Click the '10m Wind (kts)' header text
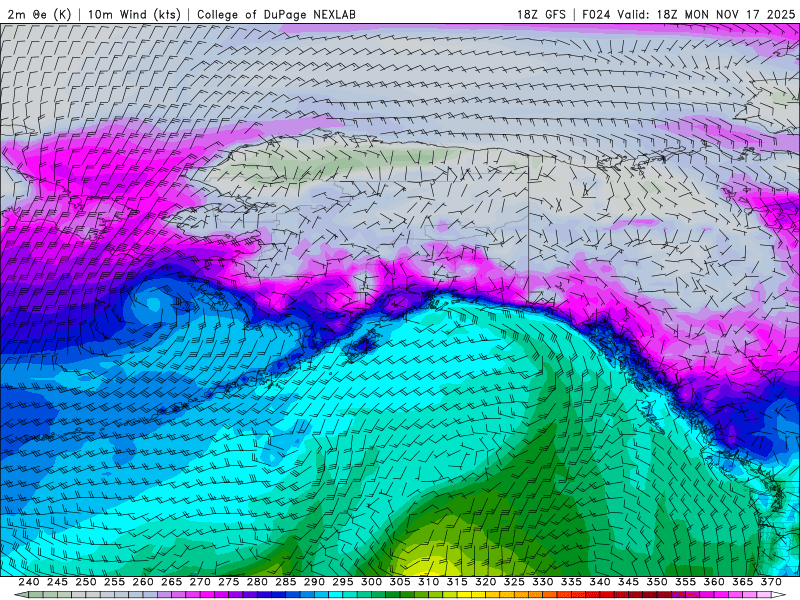The image size is (800, 600). (x=134, y=14)
